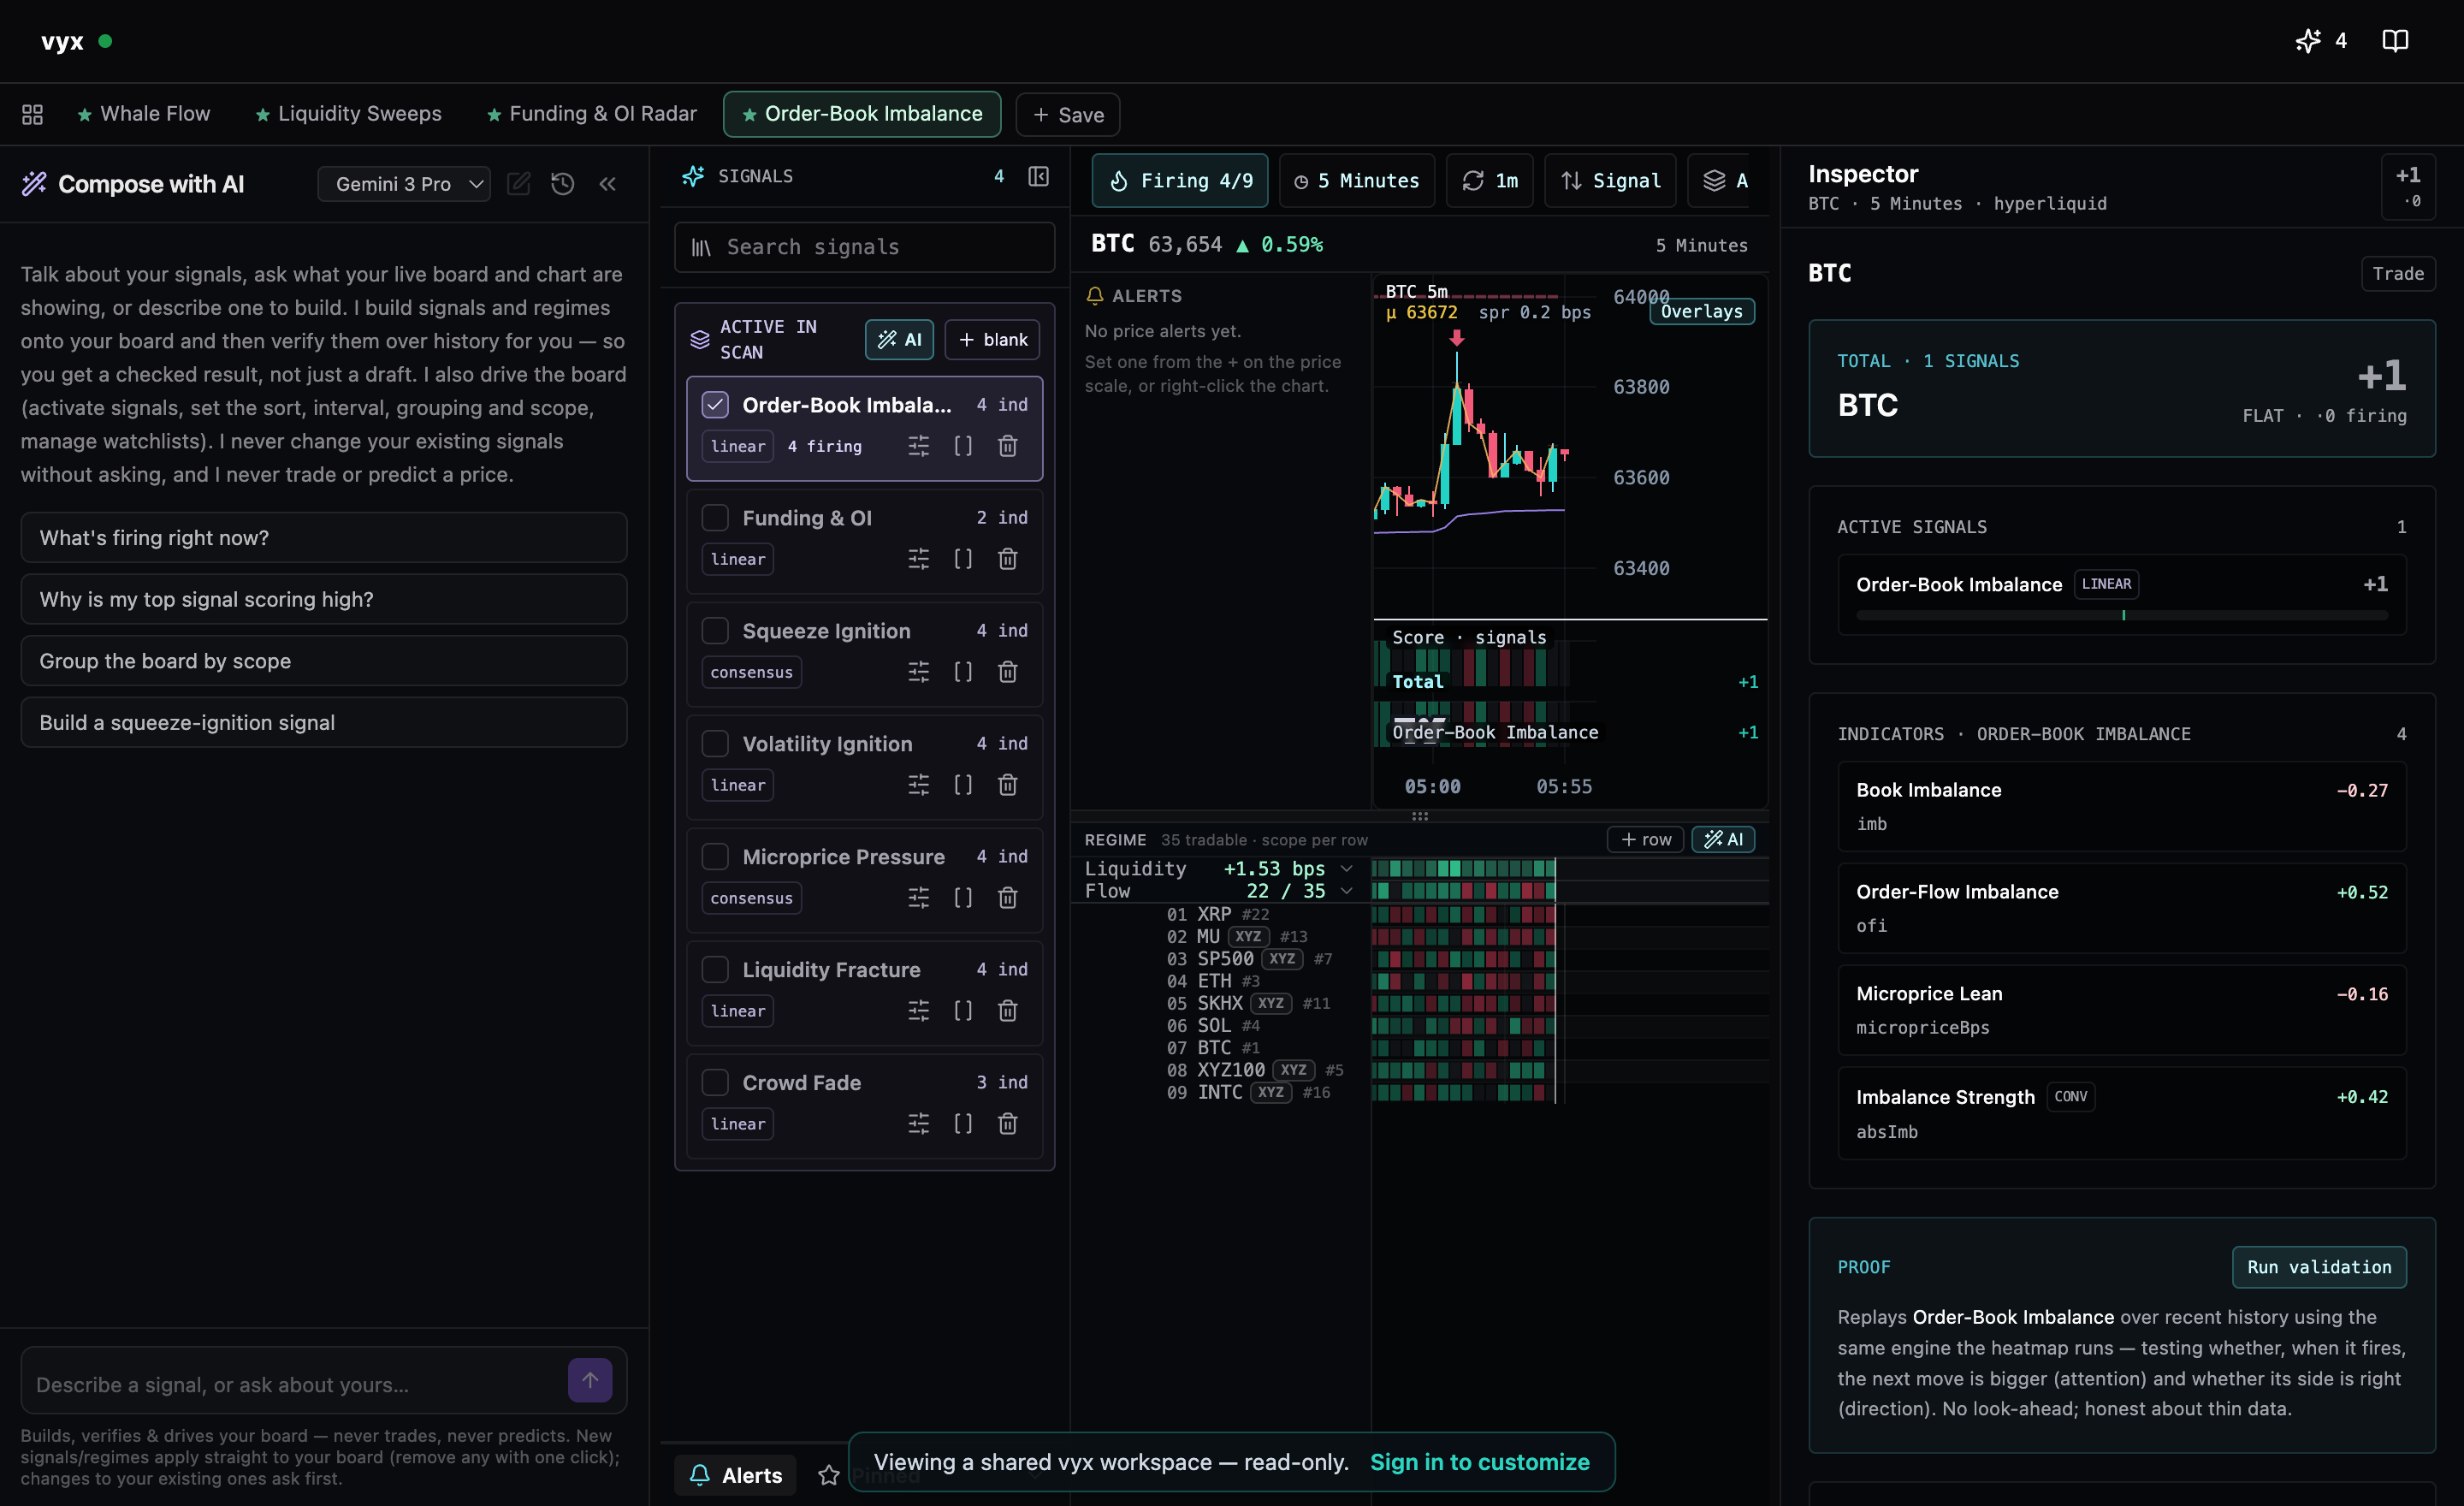Image resolution: width=2464 pixels, height=1506 pixels.
Task: Click the Pinned star icon
Action: click(x=829, y=1475)
